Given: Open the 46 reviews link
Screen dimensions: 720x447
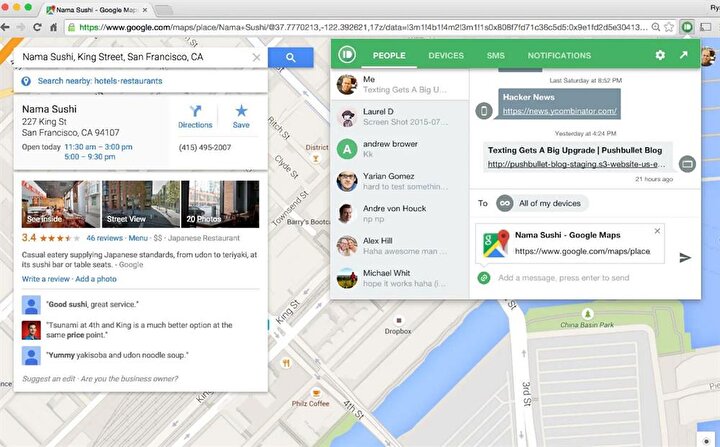Looking at the screenshot, I should tap(105, 238).
